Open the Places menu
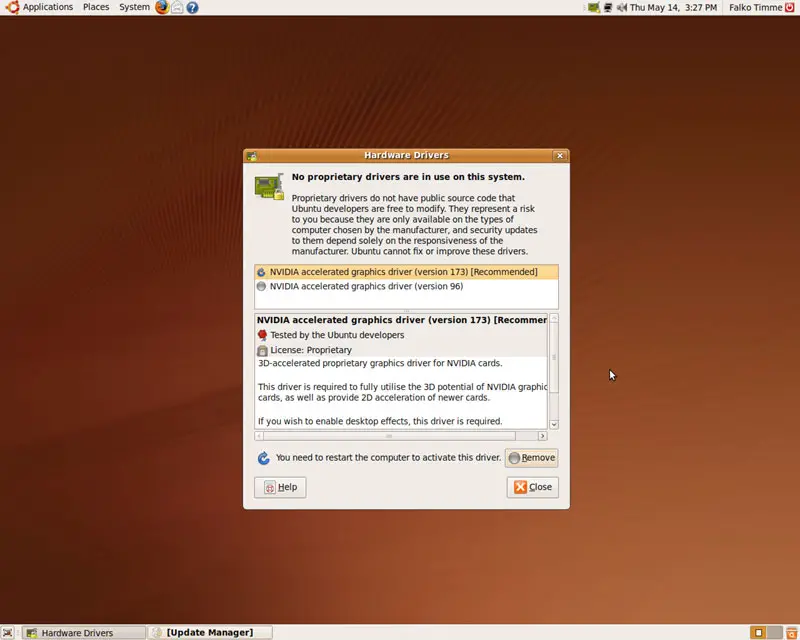Screen dimensions: 800x640 (96, 7)
